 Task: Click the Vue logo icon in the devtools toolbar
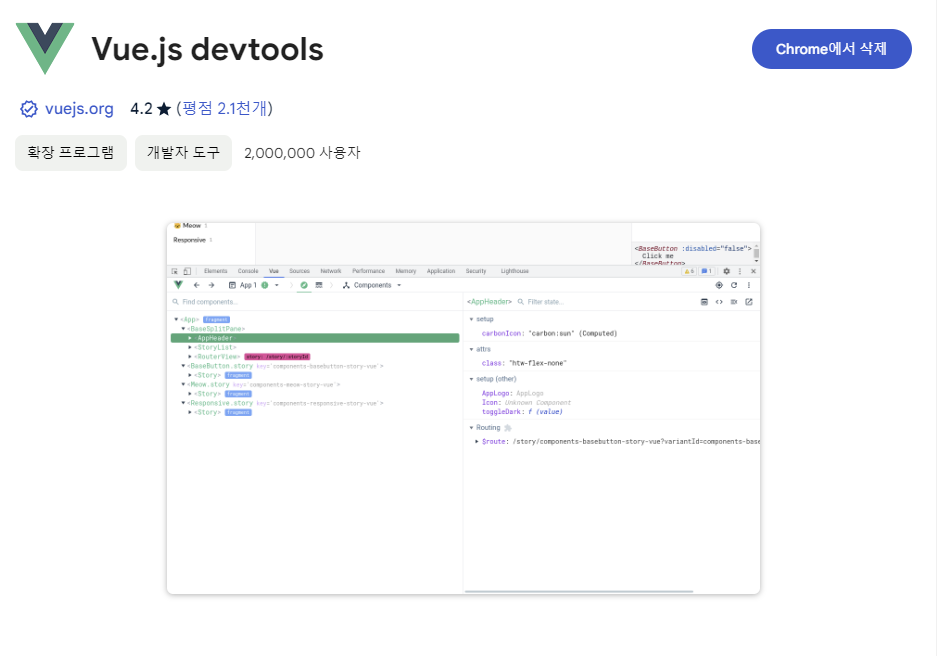click(177, 284)
